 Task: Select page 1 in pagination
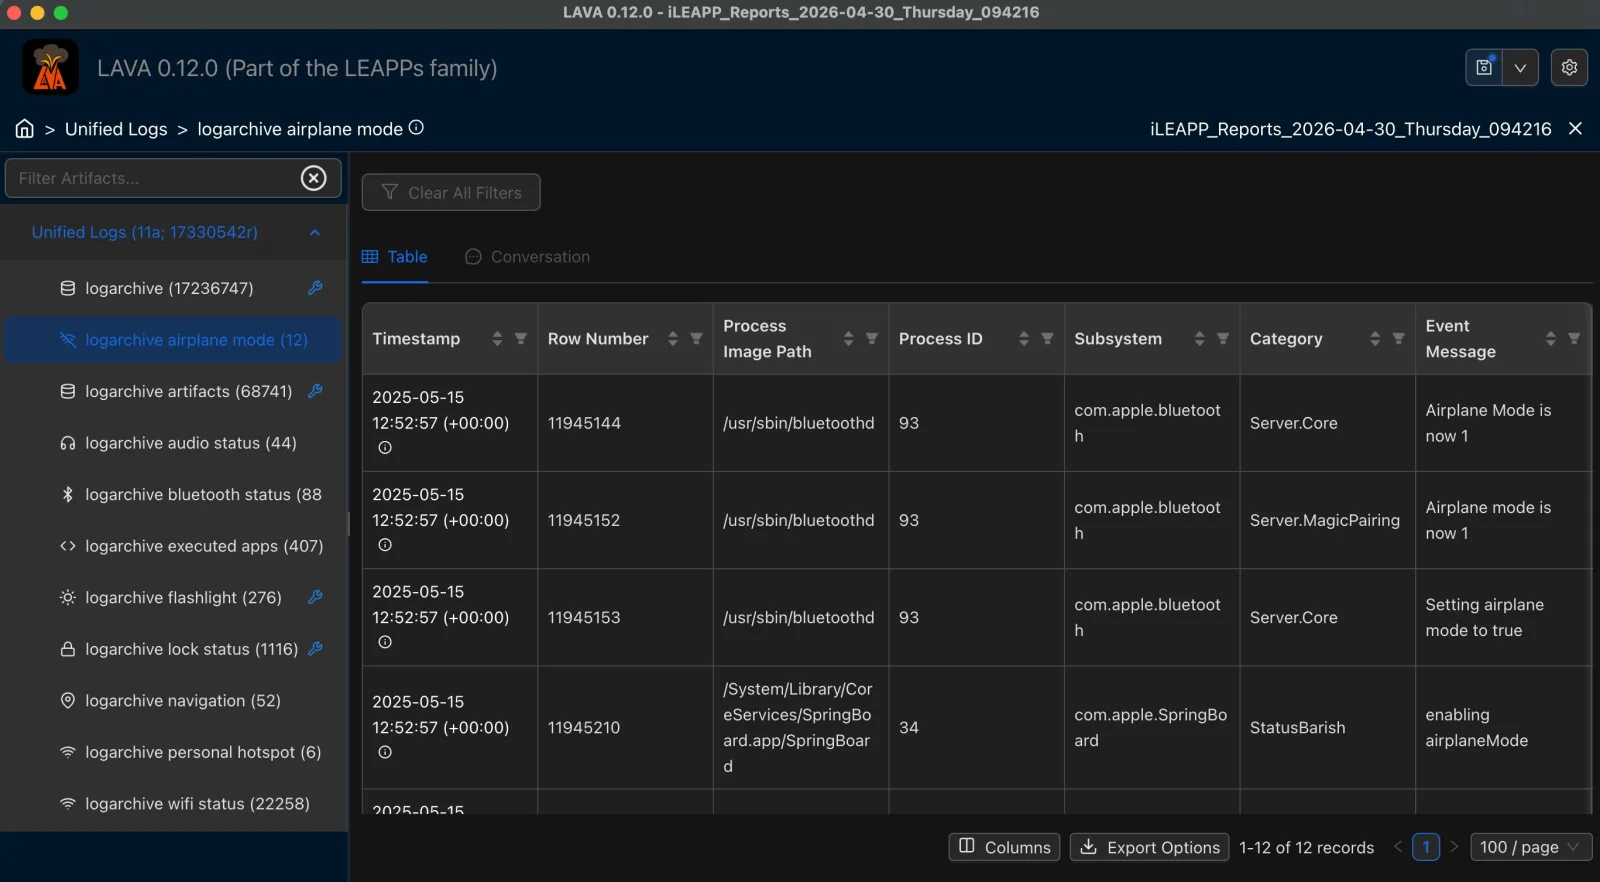[x=1426, y=847]
